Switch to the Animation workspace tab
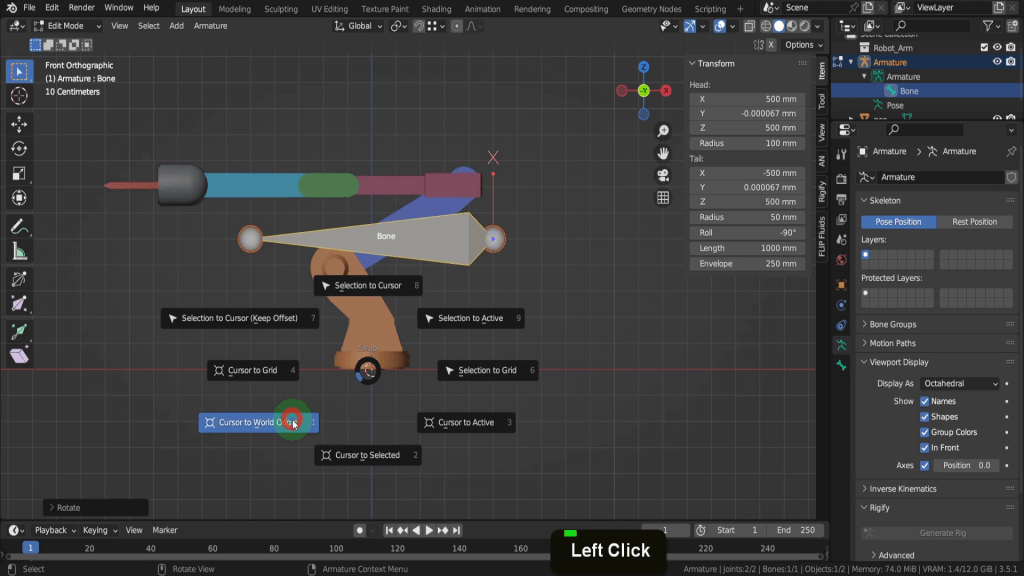Screen dimensions: 1024x576 (483, 9)
